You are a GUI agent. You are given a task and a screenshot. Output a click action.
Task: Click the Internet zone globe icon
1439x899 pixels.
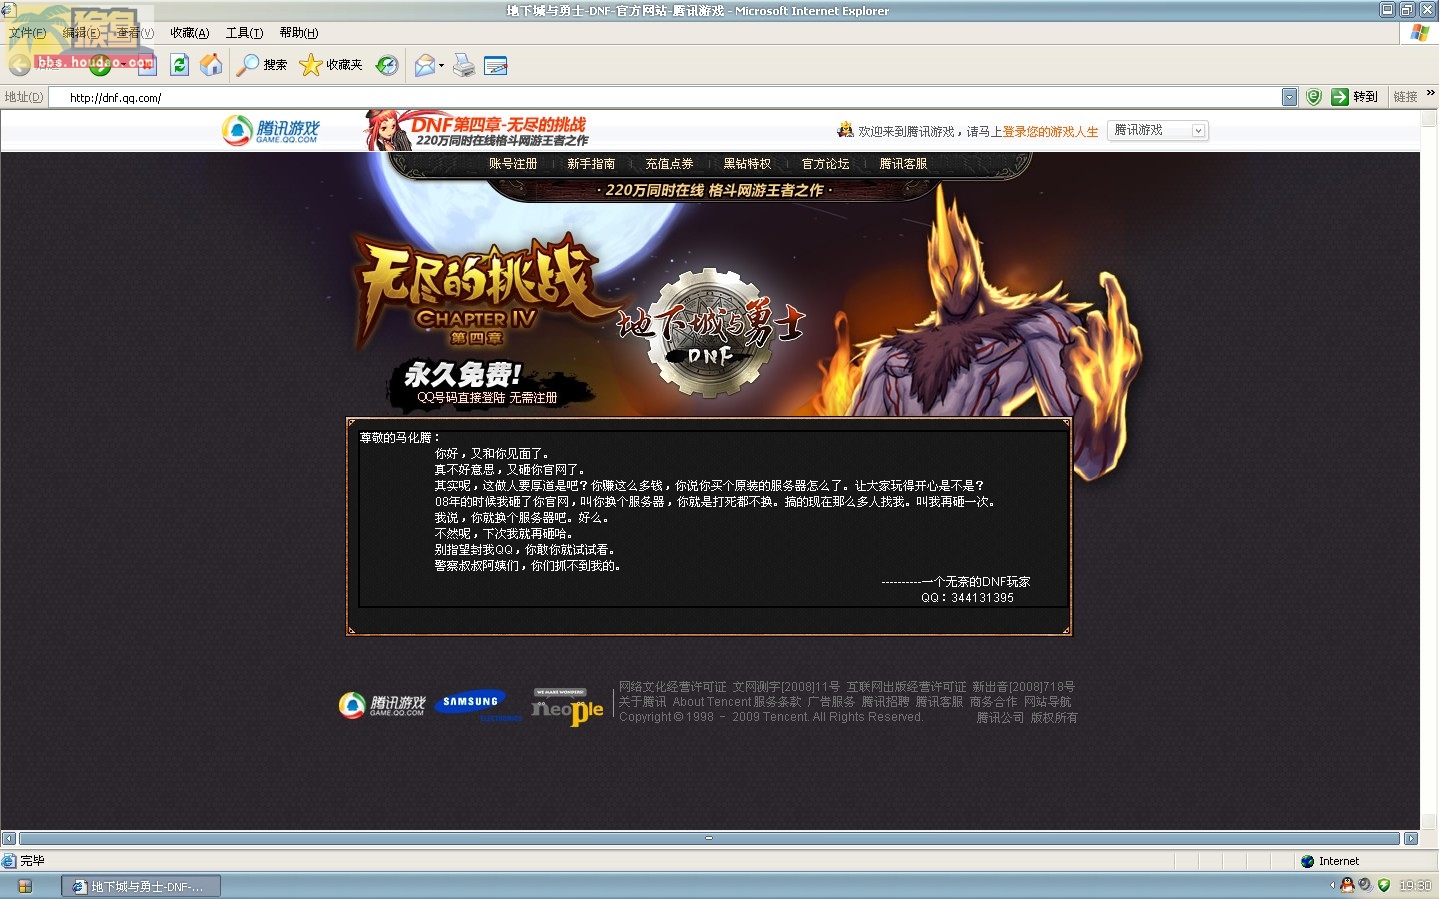pyautogui.click(x=1307, y=861)
